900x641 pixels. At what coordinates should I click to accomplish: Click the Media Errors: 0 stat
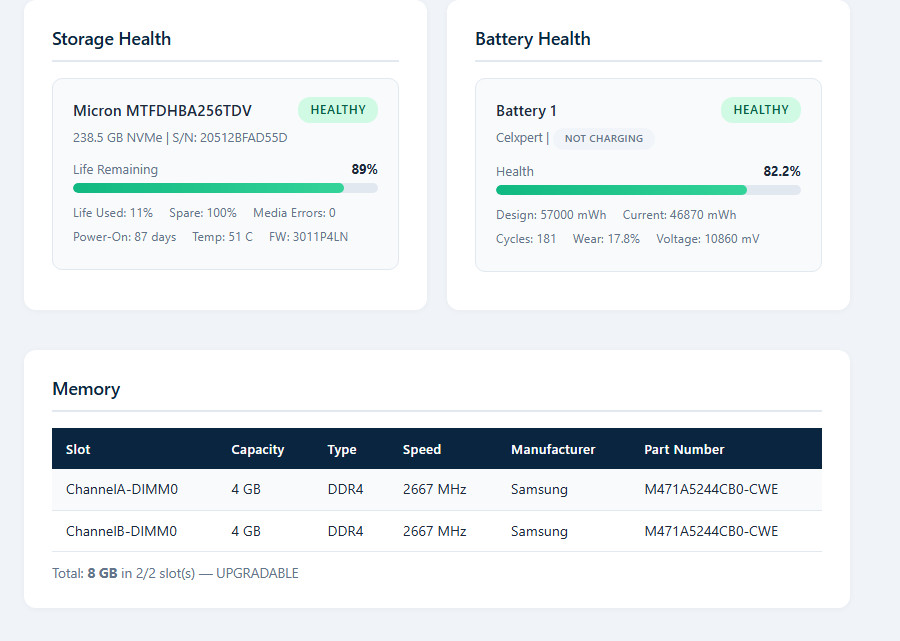(x=294, y=213)
